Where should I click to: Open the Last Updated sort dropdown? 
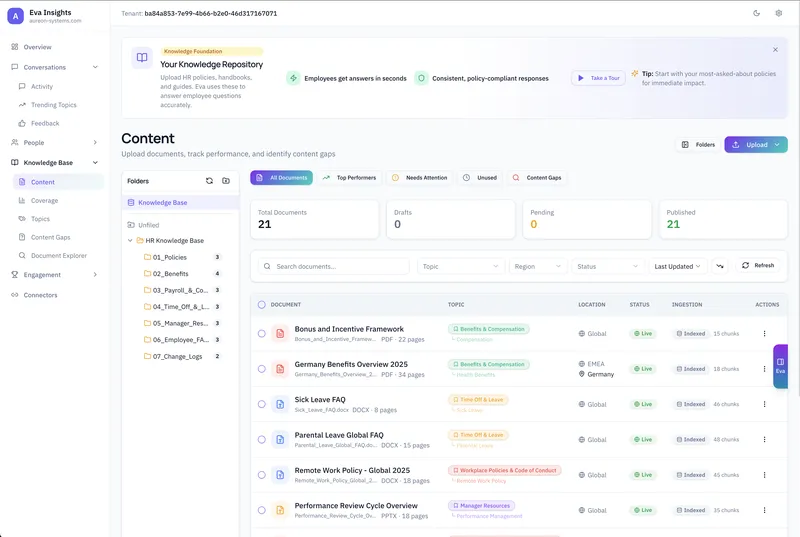coord(678,266)
